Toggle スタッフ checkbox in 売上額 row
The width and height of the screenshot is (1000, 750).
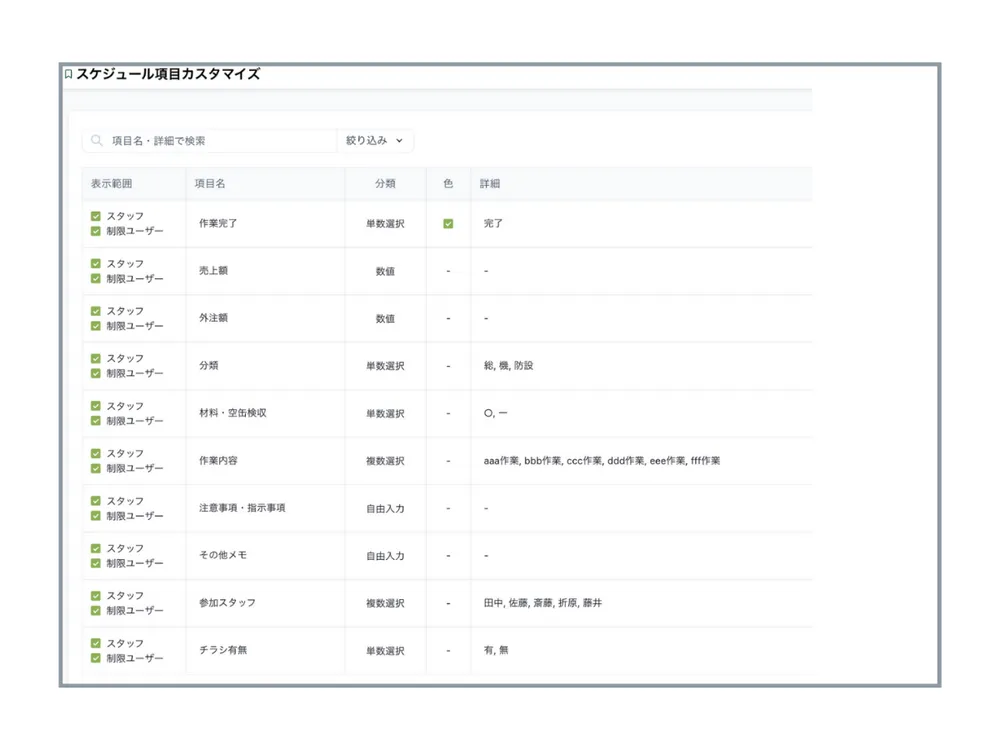pyautogui.click(x=96, y=263)
